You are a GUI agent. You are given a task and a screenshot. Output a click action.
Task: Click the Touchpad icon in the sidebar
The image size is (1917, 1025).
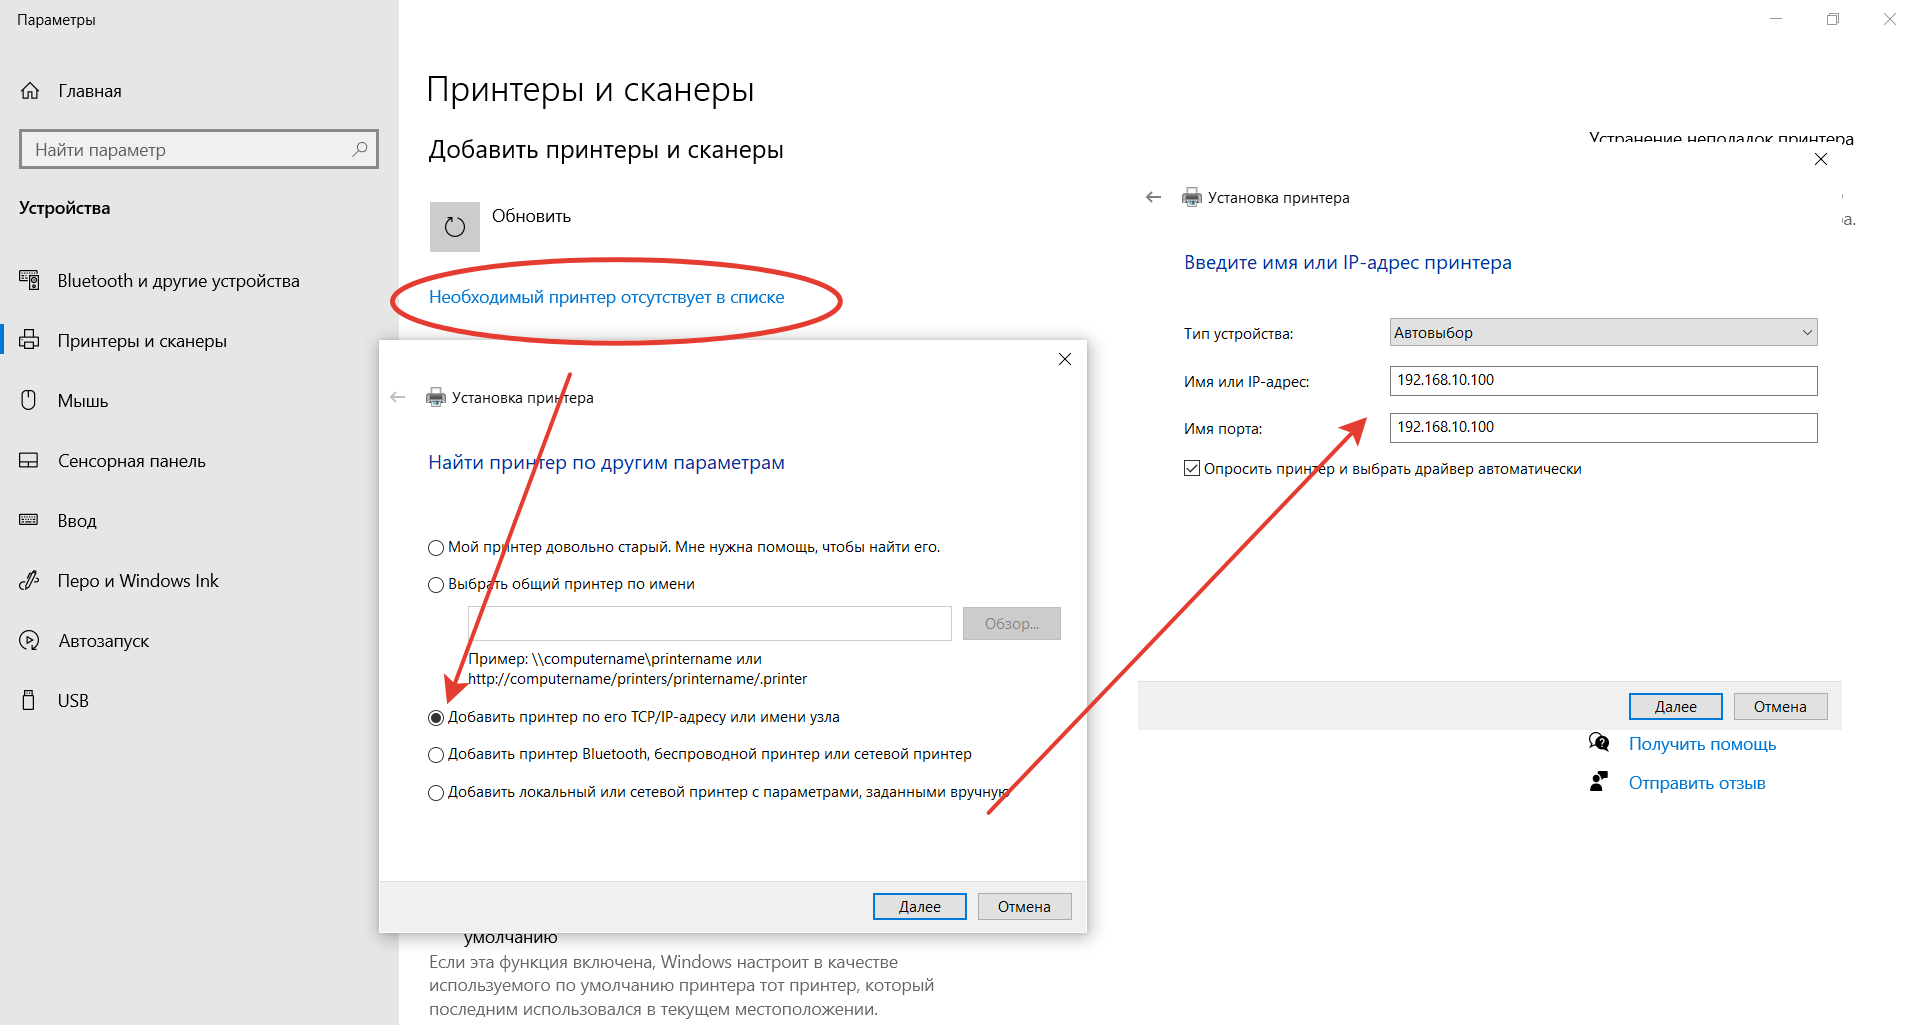coord(29,460)
